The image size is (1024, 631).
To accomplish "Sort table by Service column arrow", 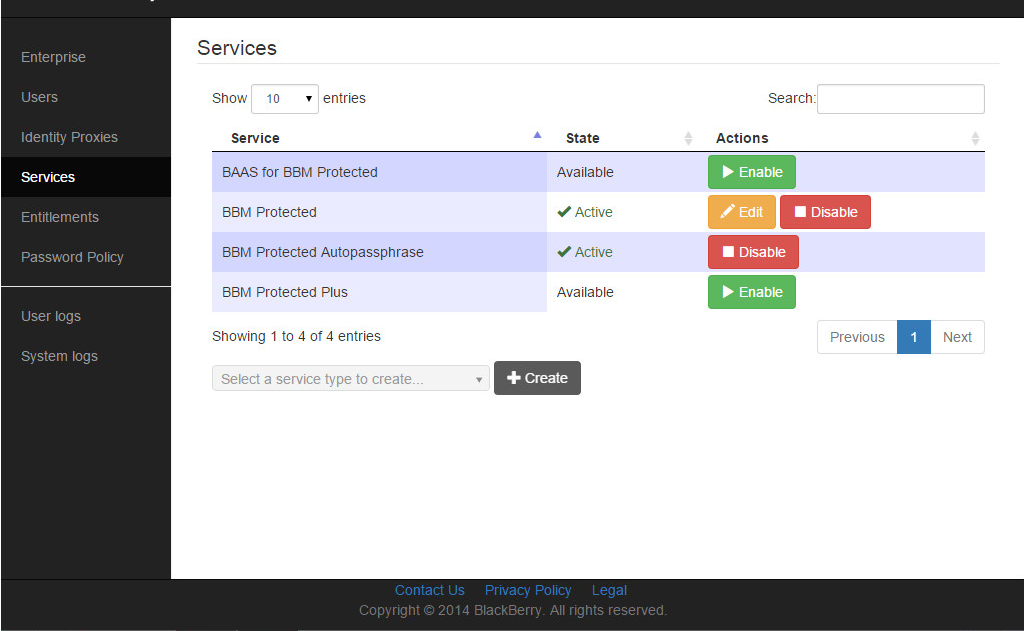I will pyautogui.click(x=537, y=136).
